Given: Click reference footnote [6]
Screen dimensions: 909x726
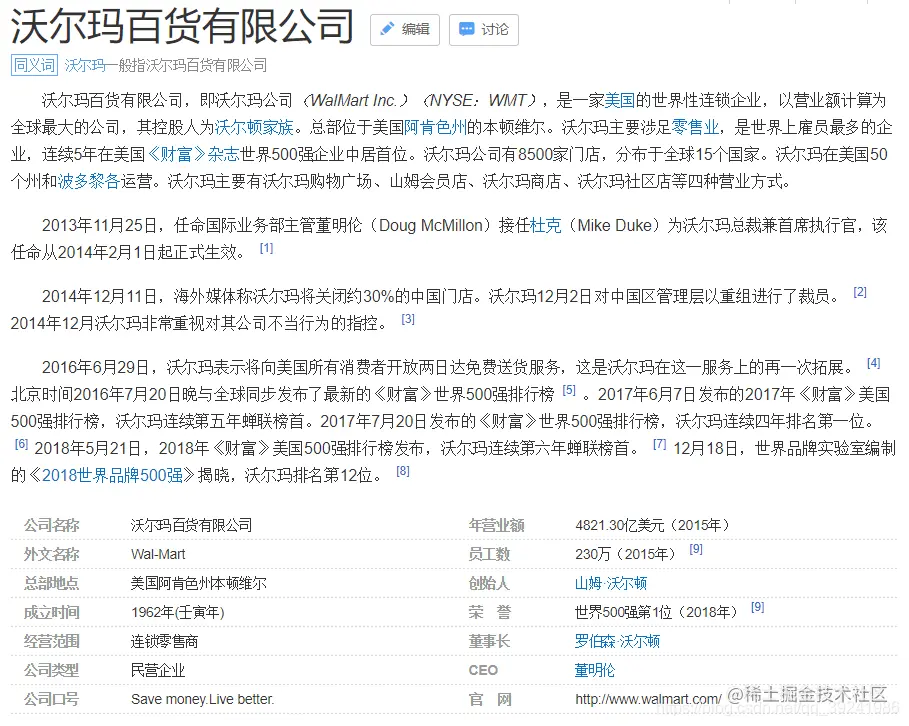Looking at the screenshot, I should click(x=21, y=444).
